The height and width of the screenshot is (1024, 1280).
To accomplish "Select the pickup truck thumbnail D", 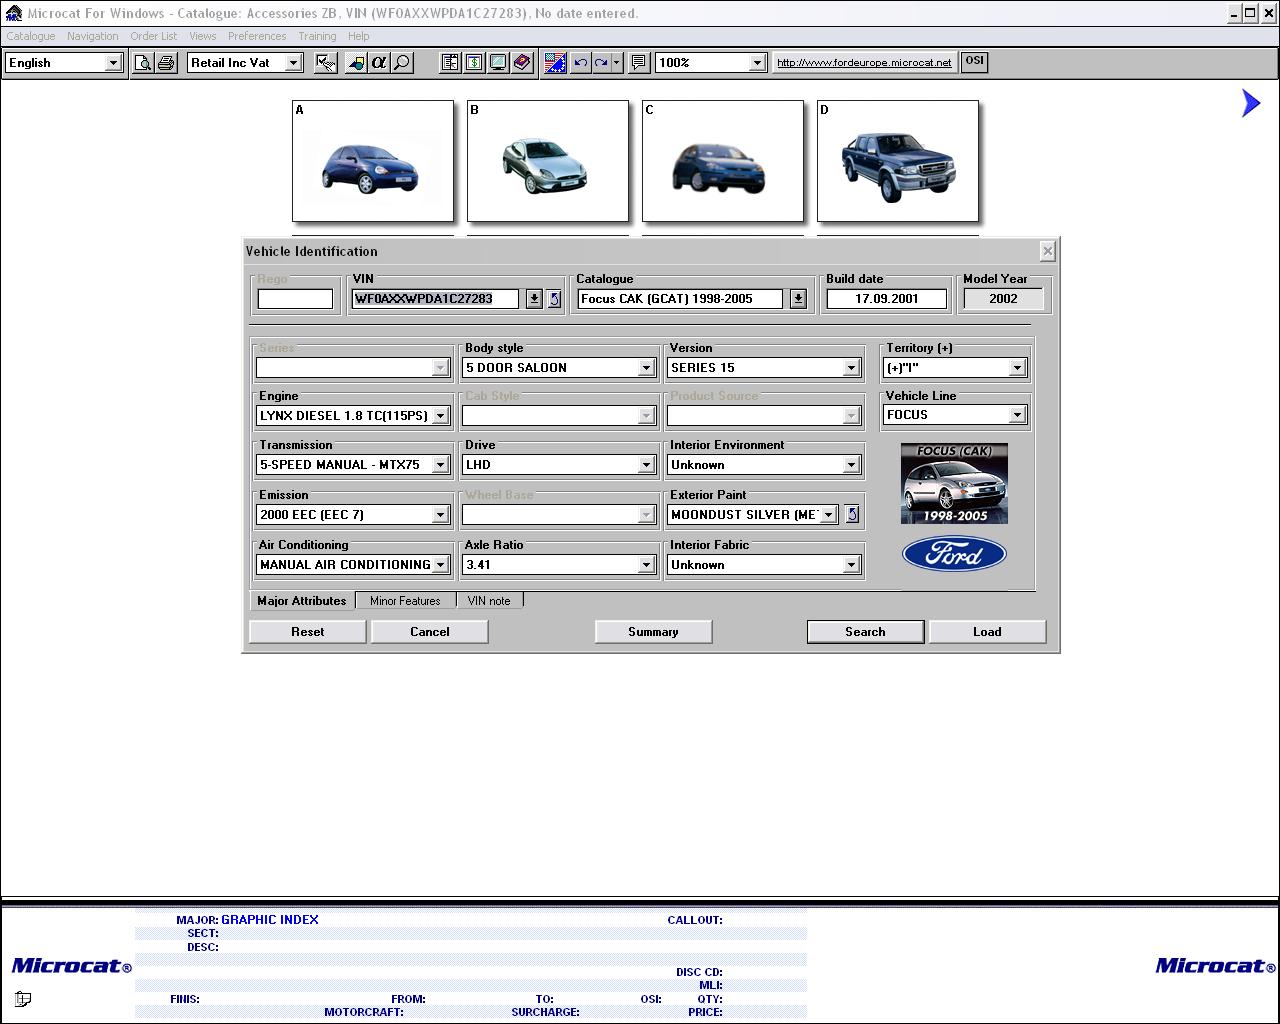I will [x=898, y=161].
